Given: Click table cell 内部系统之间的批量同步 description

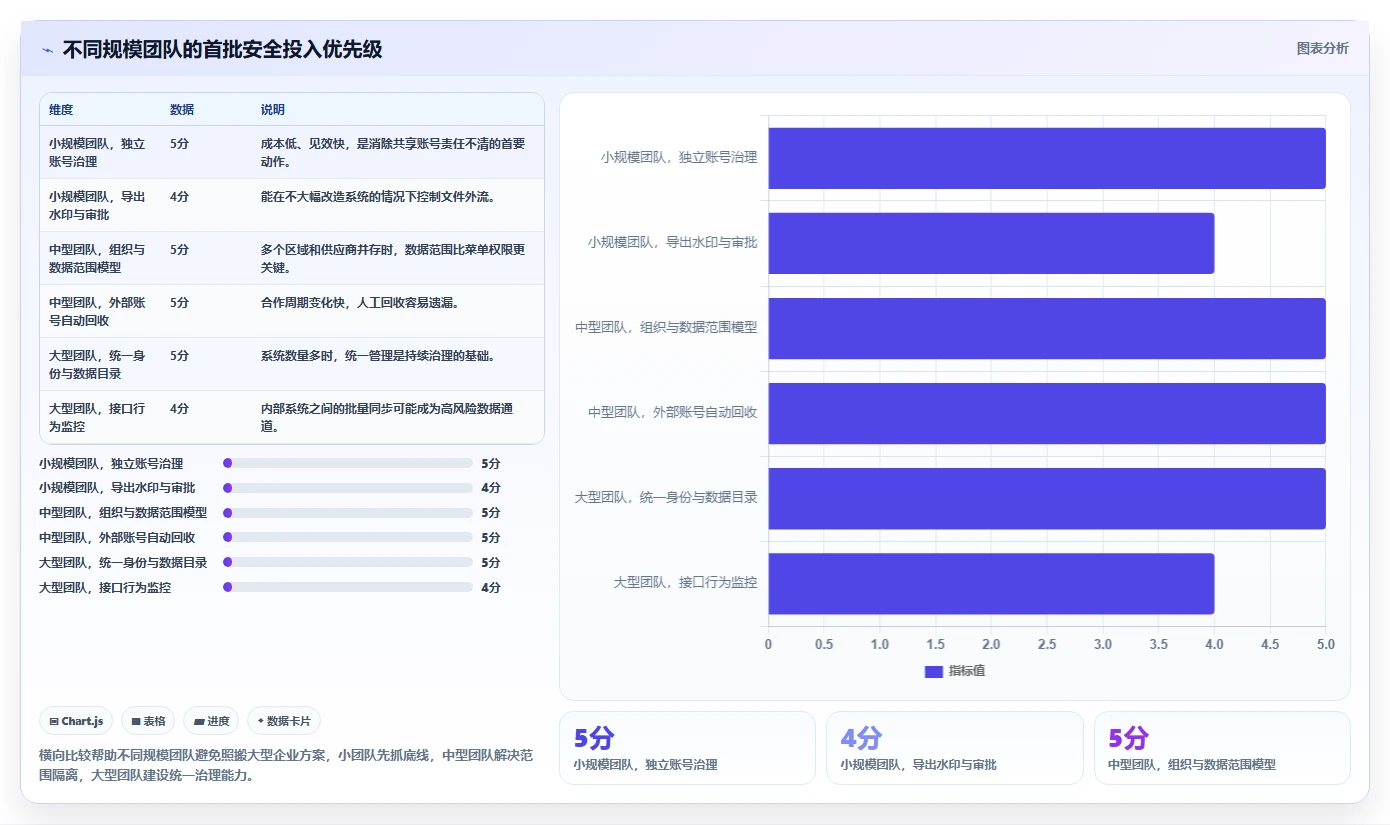Looking at the screenshot, I should pyautogui.click(x=388, y=417).
